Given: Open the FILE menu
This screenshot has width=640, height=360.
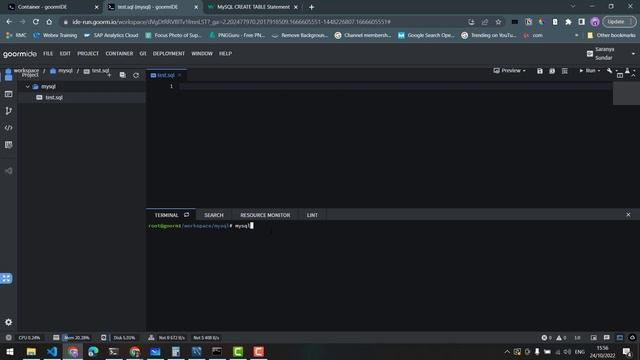Looking at the screenshot, I should (48, 53).
